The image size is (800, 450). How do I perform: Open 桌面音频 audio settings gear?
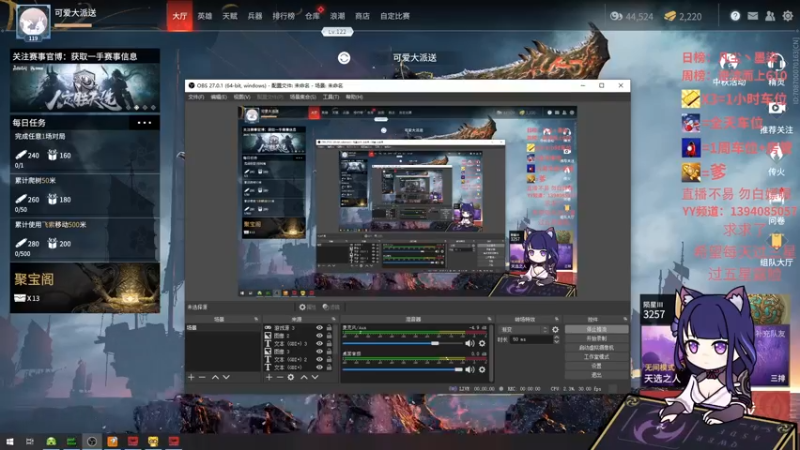(x=482, y=369)
